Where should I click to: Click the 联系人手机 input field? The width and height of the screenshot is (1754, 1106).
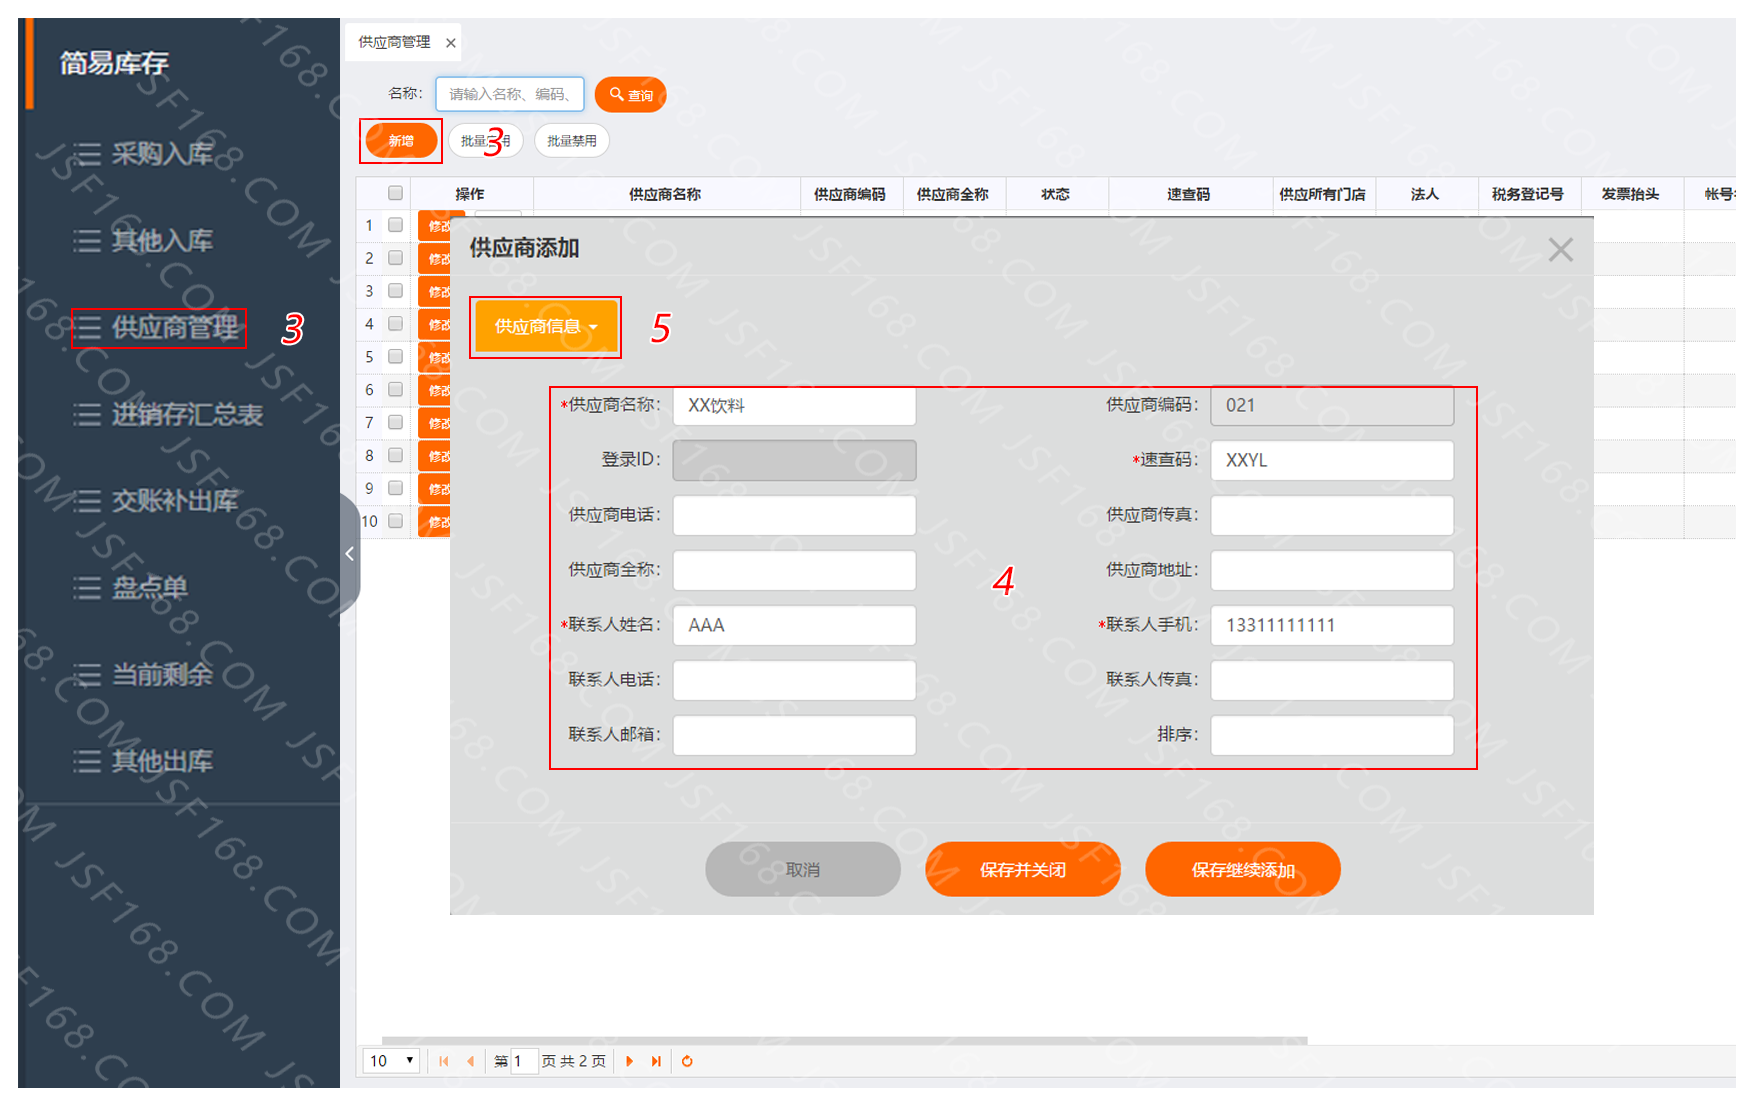[x=1332, y=625]
